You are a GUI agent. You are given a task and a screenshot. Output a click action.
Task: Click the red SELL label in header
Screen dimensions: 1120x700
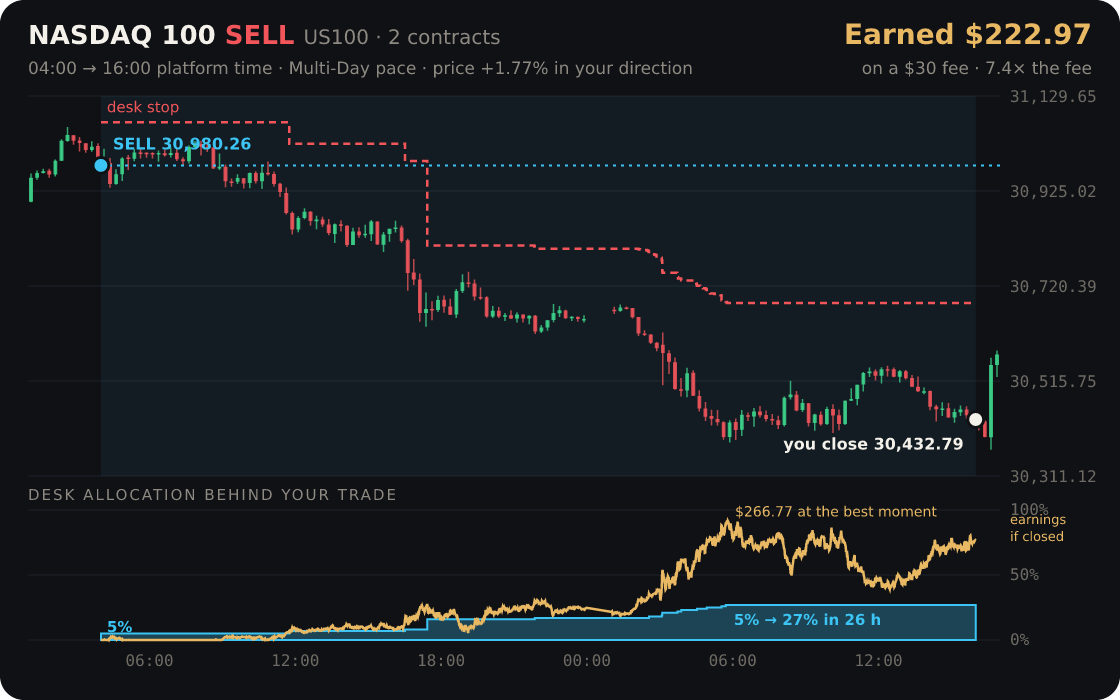259,35
